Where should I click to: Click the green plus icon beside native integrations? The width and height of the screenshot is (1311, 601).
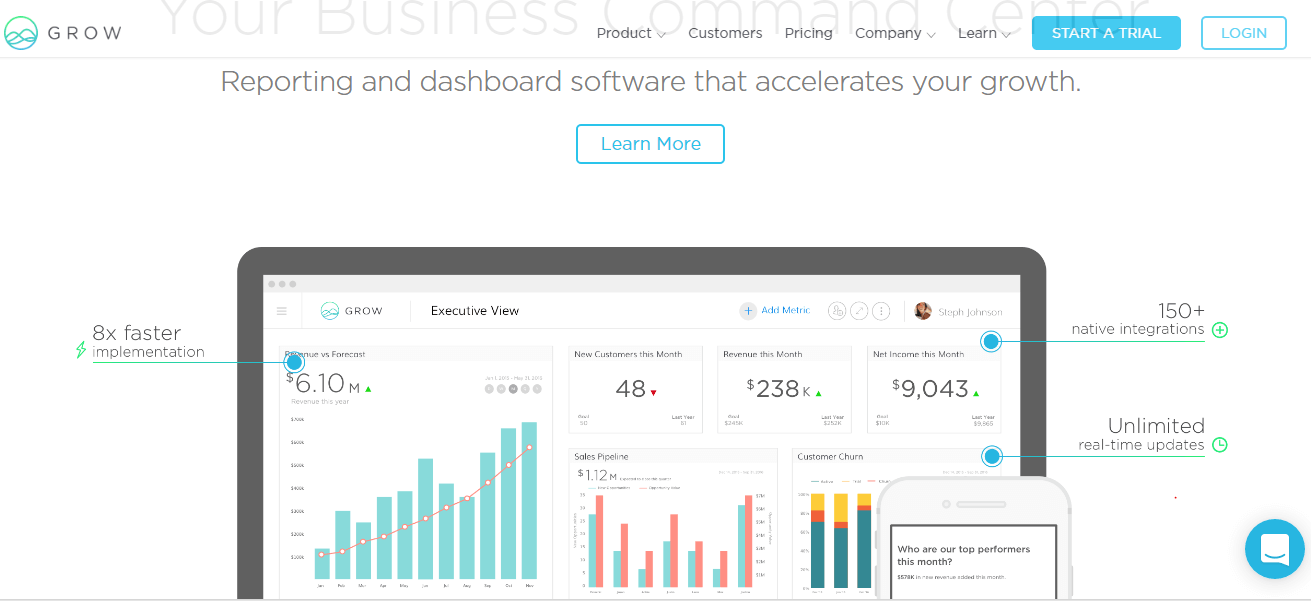(1219, 330)
